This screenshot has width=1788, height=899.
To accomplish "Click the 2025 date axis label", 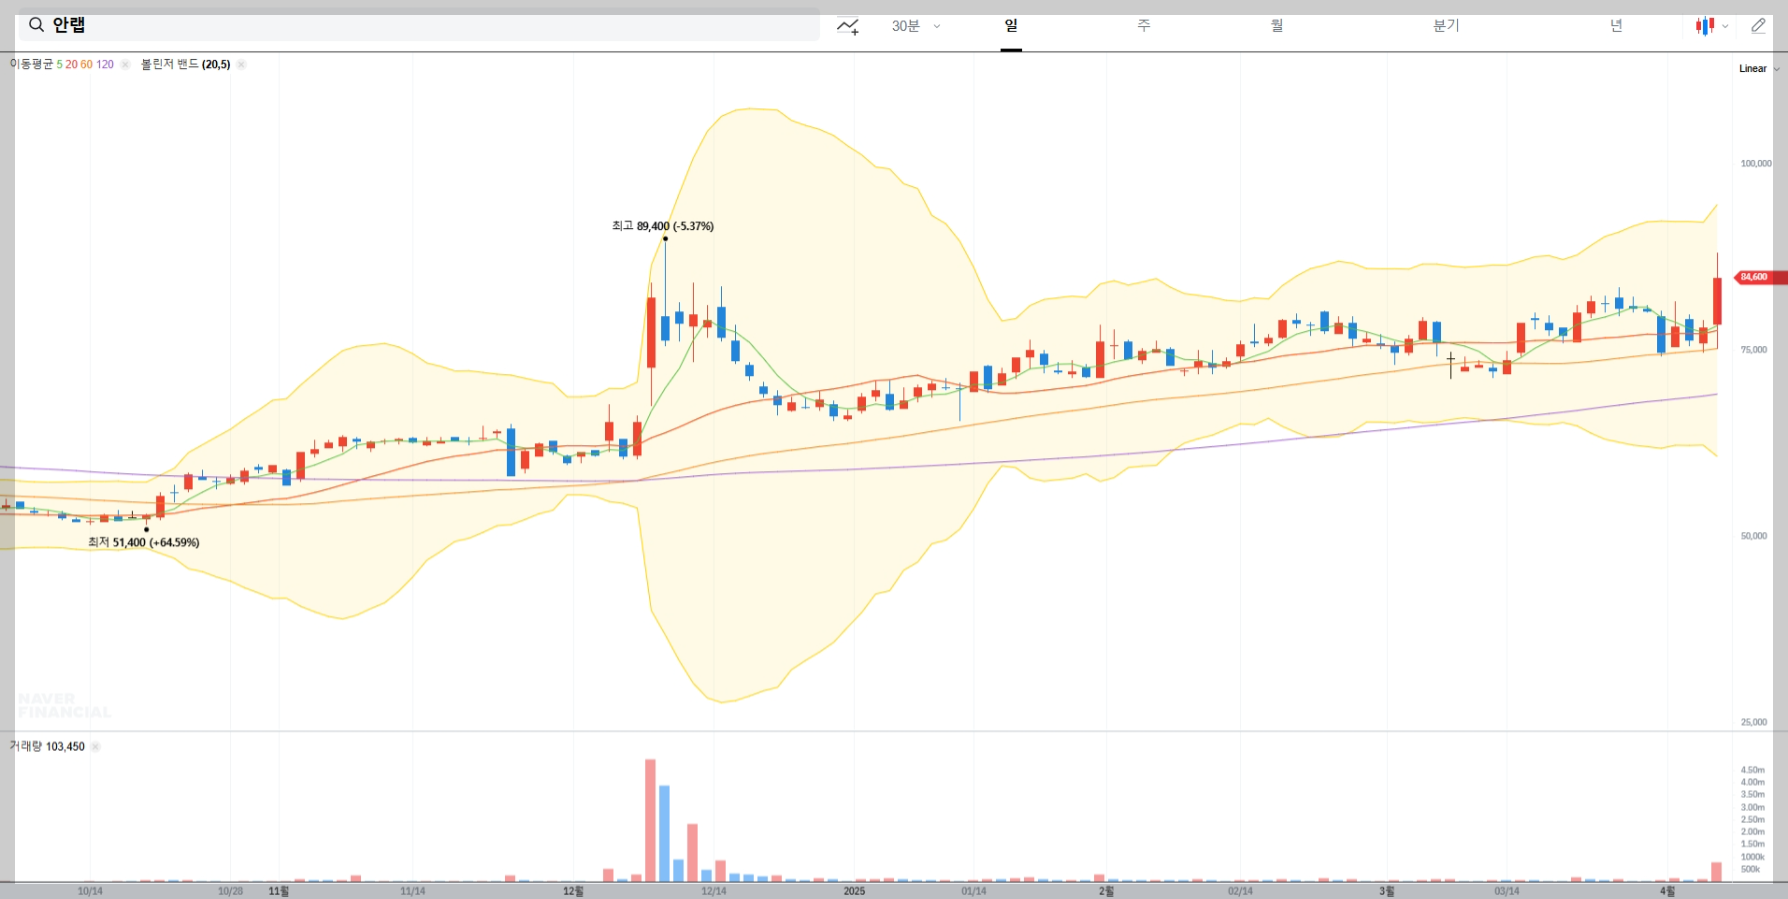I will (x=854, y=891).
